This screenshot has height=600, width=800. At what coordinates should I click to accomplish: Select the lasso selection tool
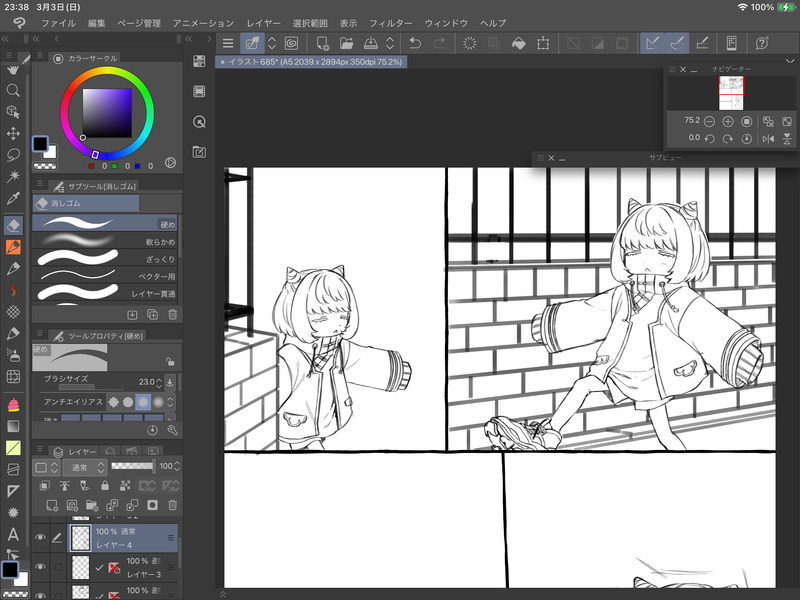tap(13, 155)
